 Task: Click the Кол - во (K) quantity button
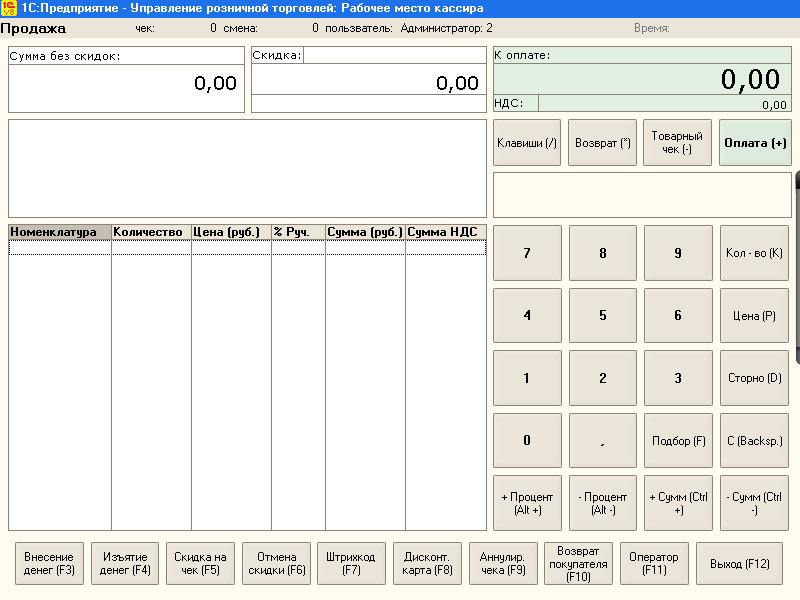755,253
